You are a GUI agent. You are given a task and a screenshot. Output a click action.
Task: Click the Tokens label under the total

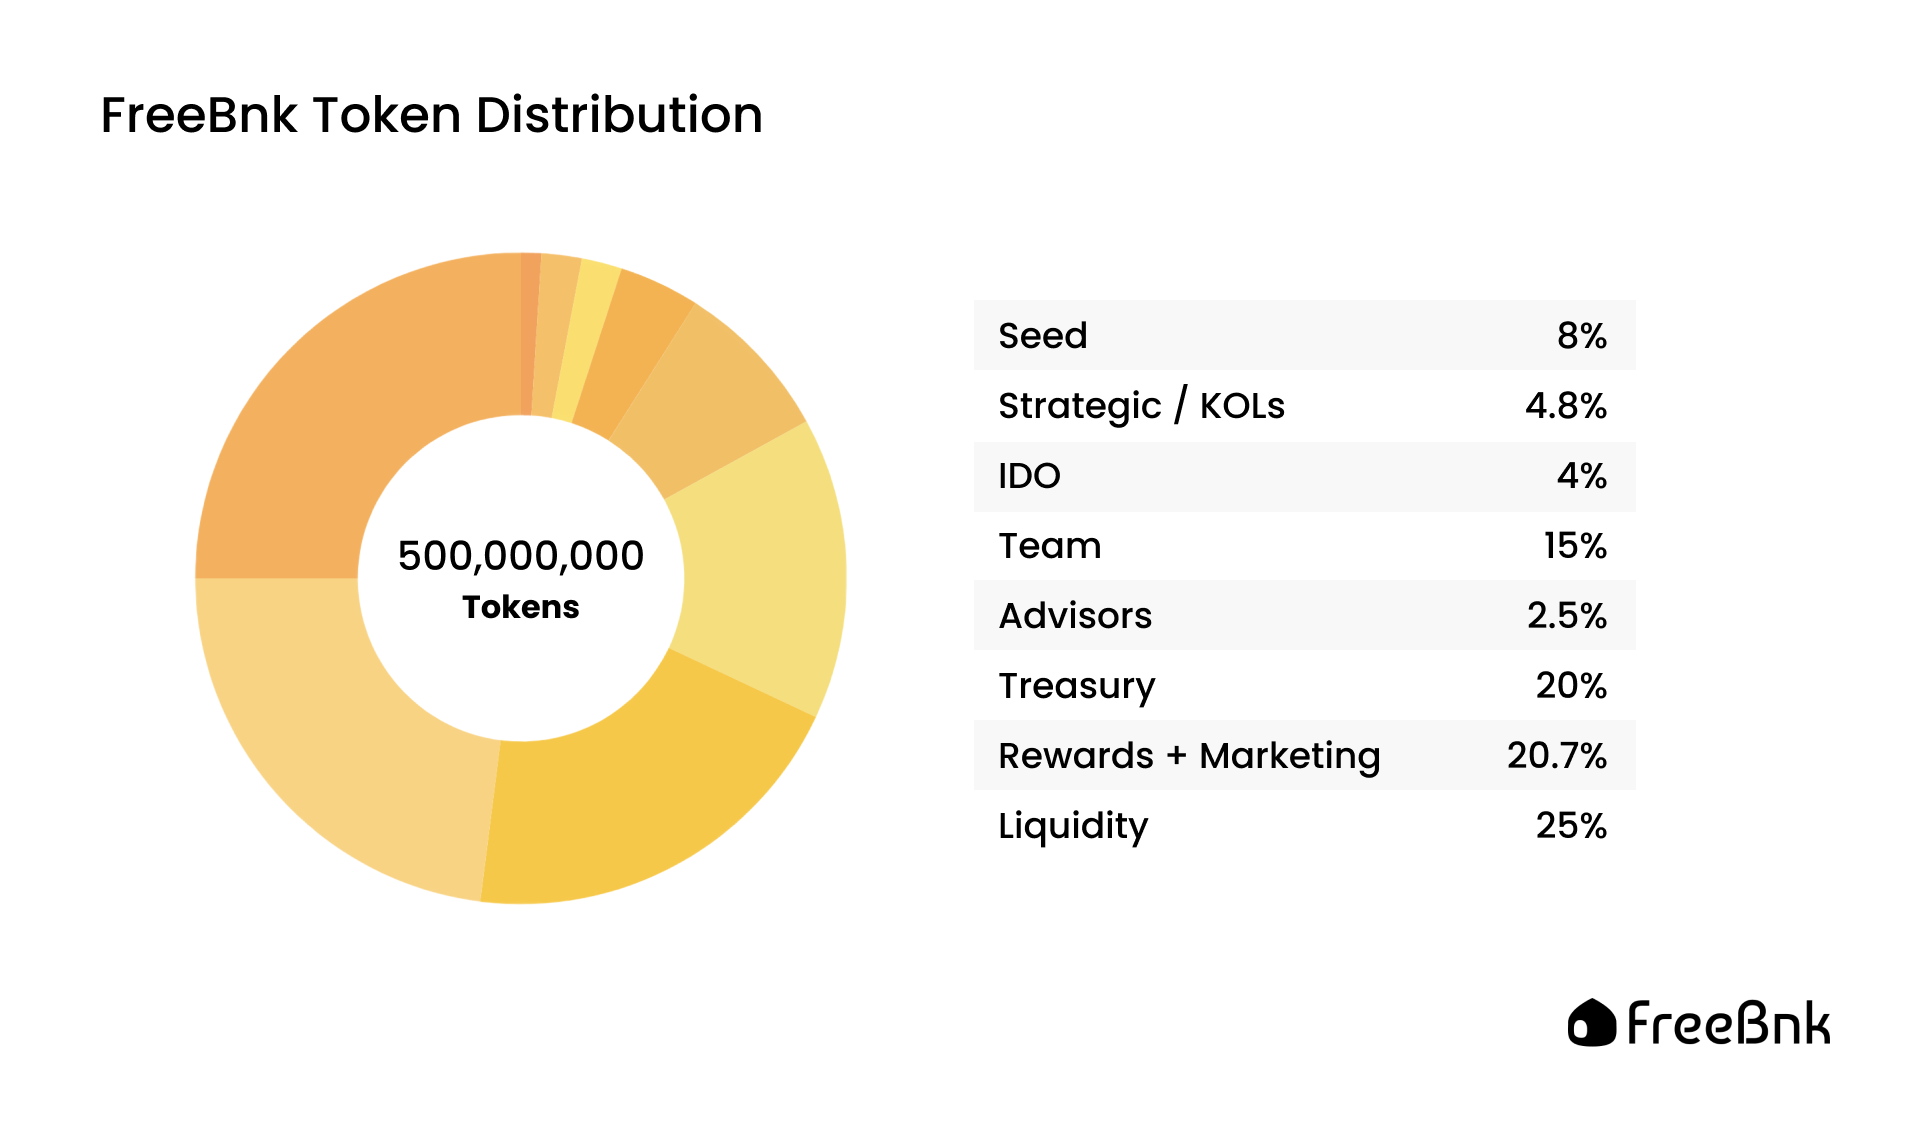tap(520, 607)
